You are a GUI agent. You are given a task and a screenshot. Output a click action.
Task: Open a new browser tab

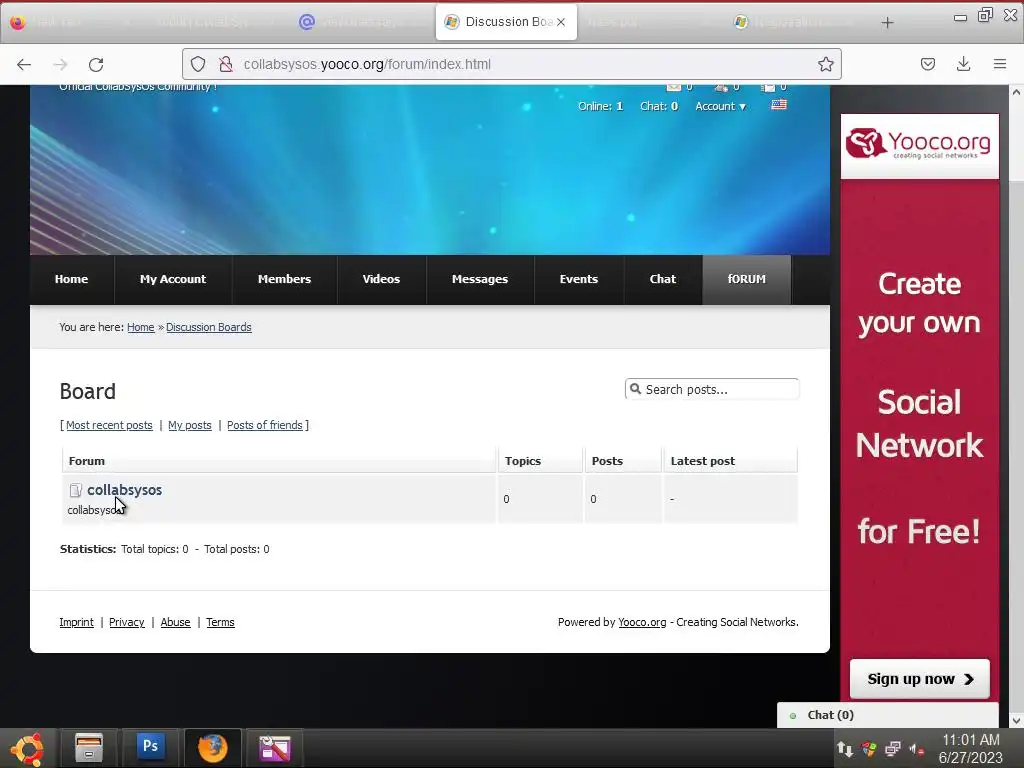887,23
